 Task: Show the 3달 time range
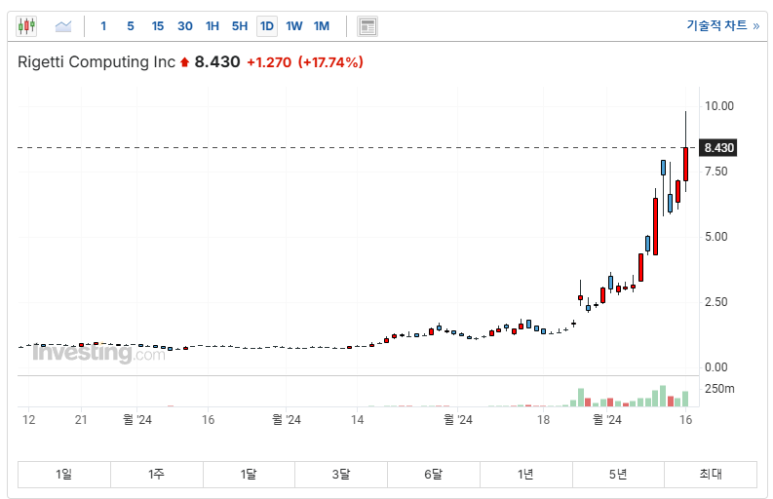341,474
